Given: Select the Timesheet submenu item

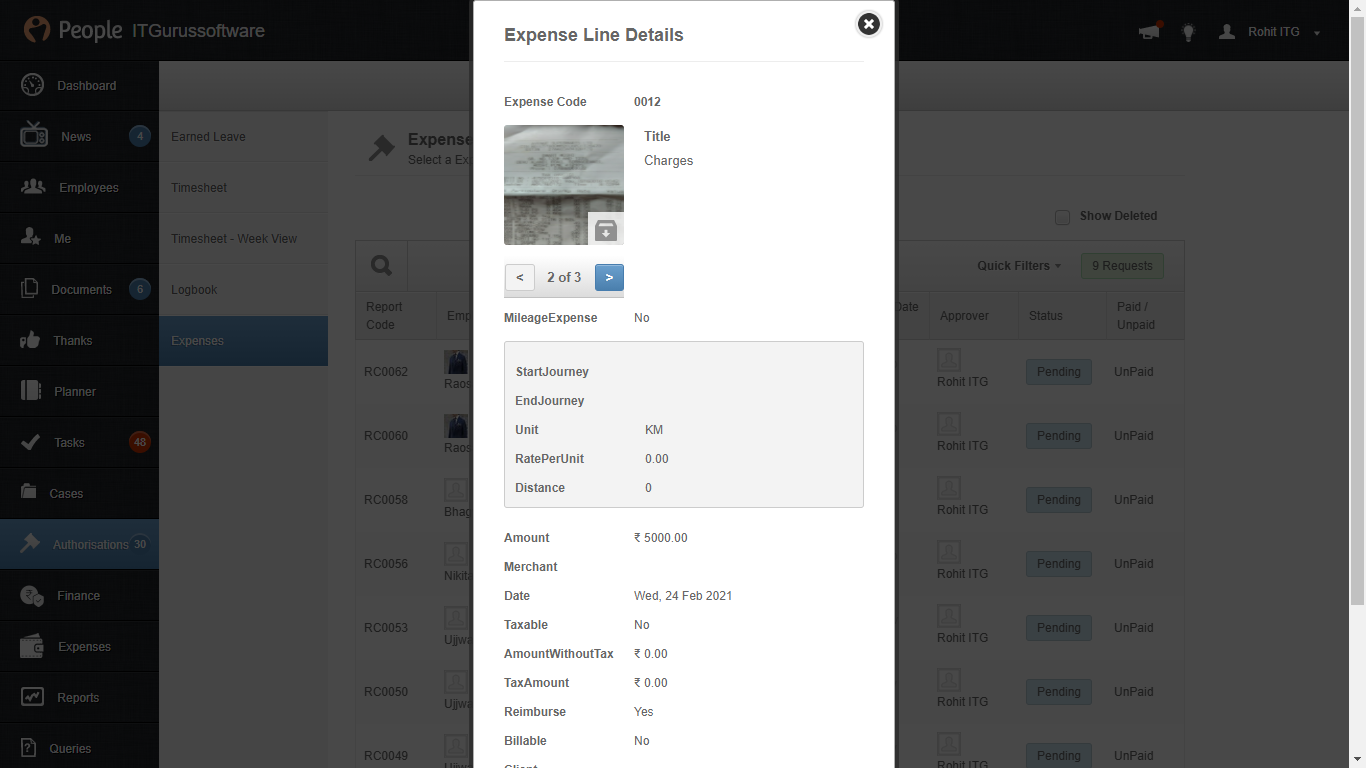Looking at the screenshot, I should [x=243, y=187].
